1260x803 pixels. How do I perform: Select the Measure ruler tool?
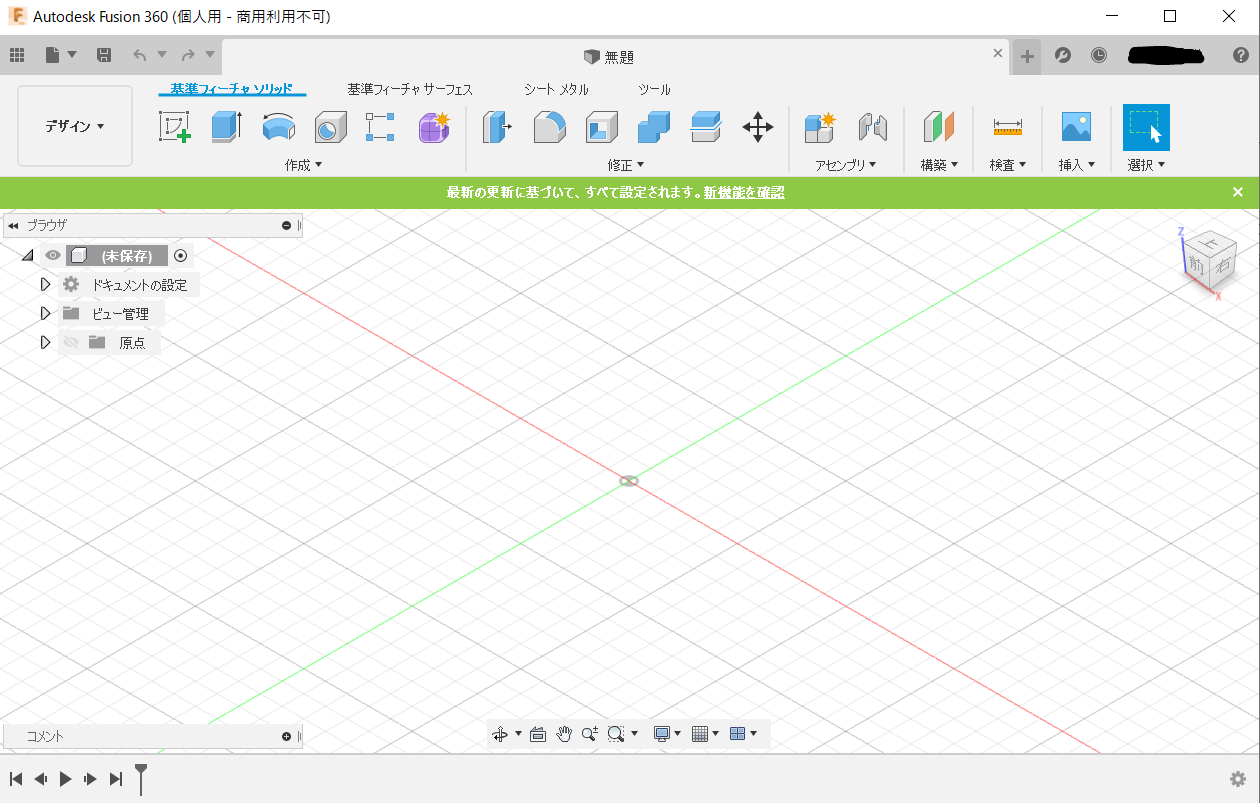pyautogui.click(x=1008, y=127)
